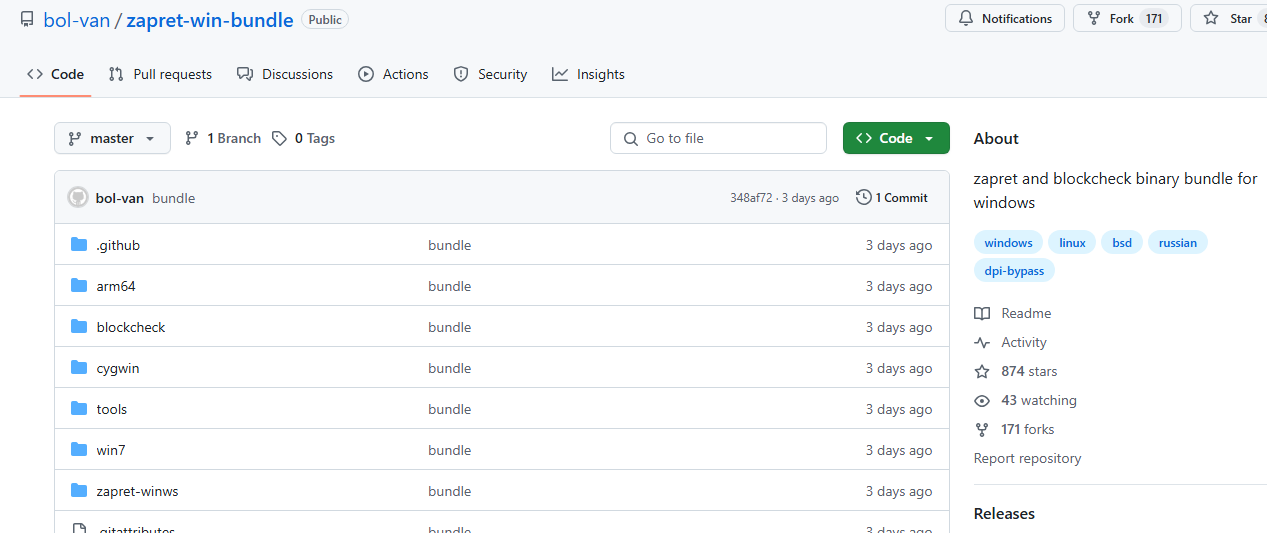This screenshot has height=533, width=1267.
Task: Open the .github folder
Action: [118, 245]
